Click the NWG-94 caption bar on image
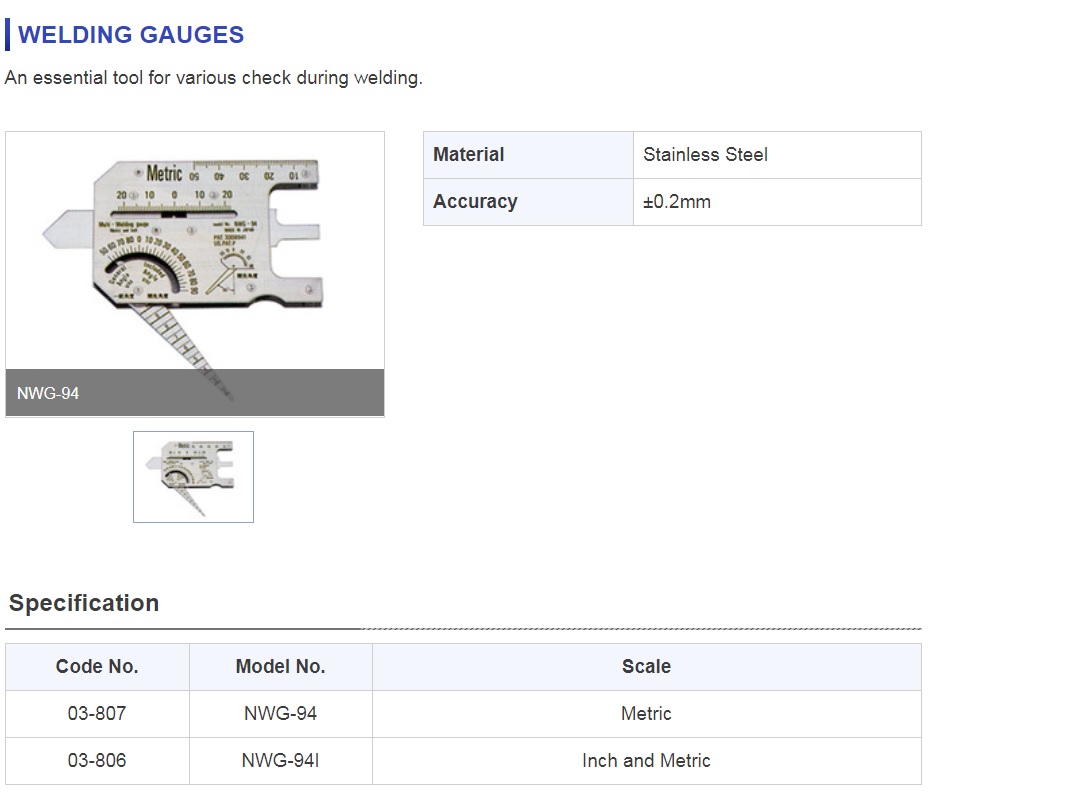 [194, 393]
